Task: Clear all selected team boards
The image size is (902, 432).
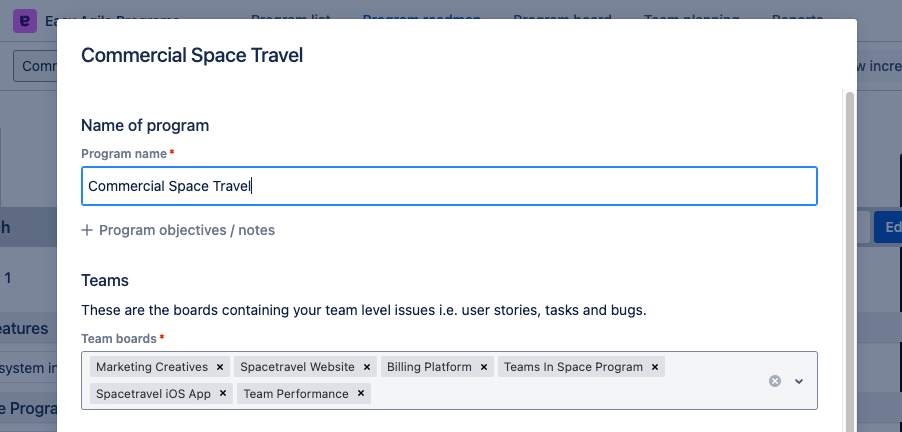Action: click(x=774, y=381)
